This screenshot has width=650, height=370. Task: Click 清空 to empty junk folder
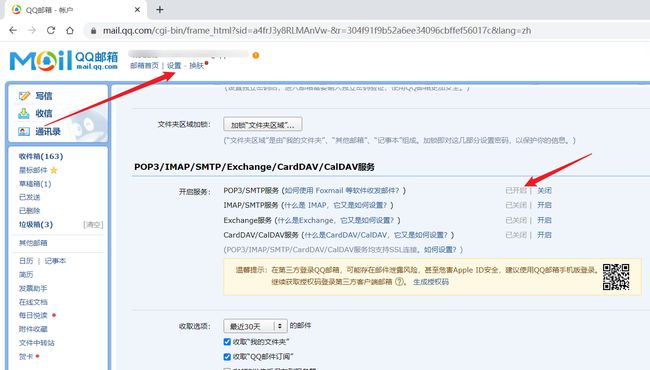point(93,225)
